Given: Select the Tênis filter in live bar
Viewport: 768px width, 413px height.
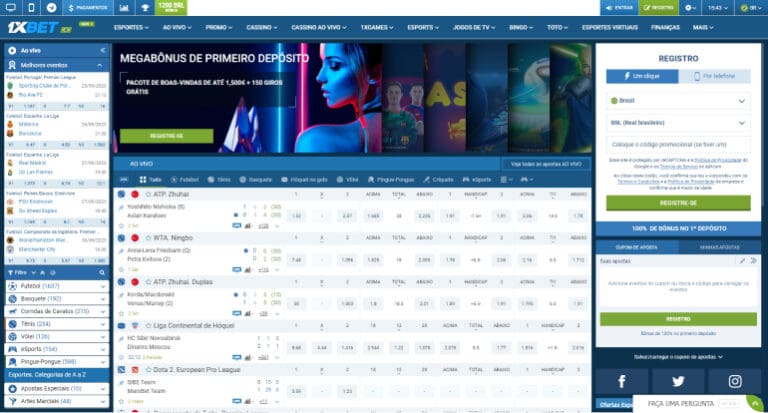Looking at the screenshot, I should (x=219, y=179).
